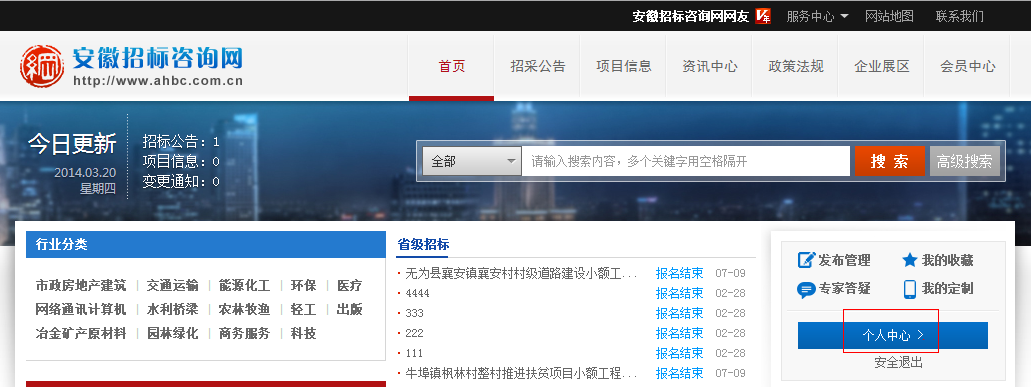Focus the search keyword input field

click(x=686, y=161)
